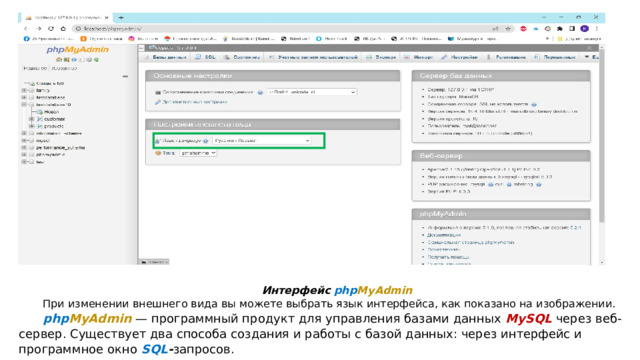Click help icon after mbstring PHP extension
The height and width of the screenshot is (360, 640).
click(539, 184)
